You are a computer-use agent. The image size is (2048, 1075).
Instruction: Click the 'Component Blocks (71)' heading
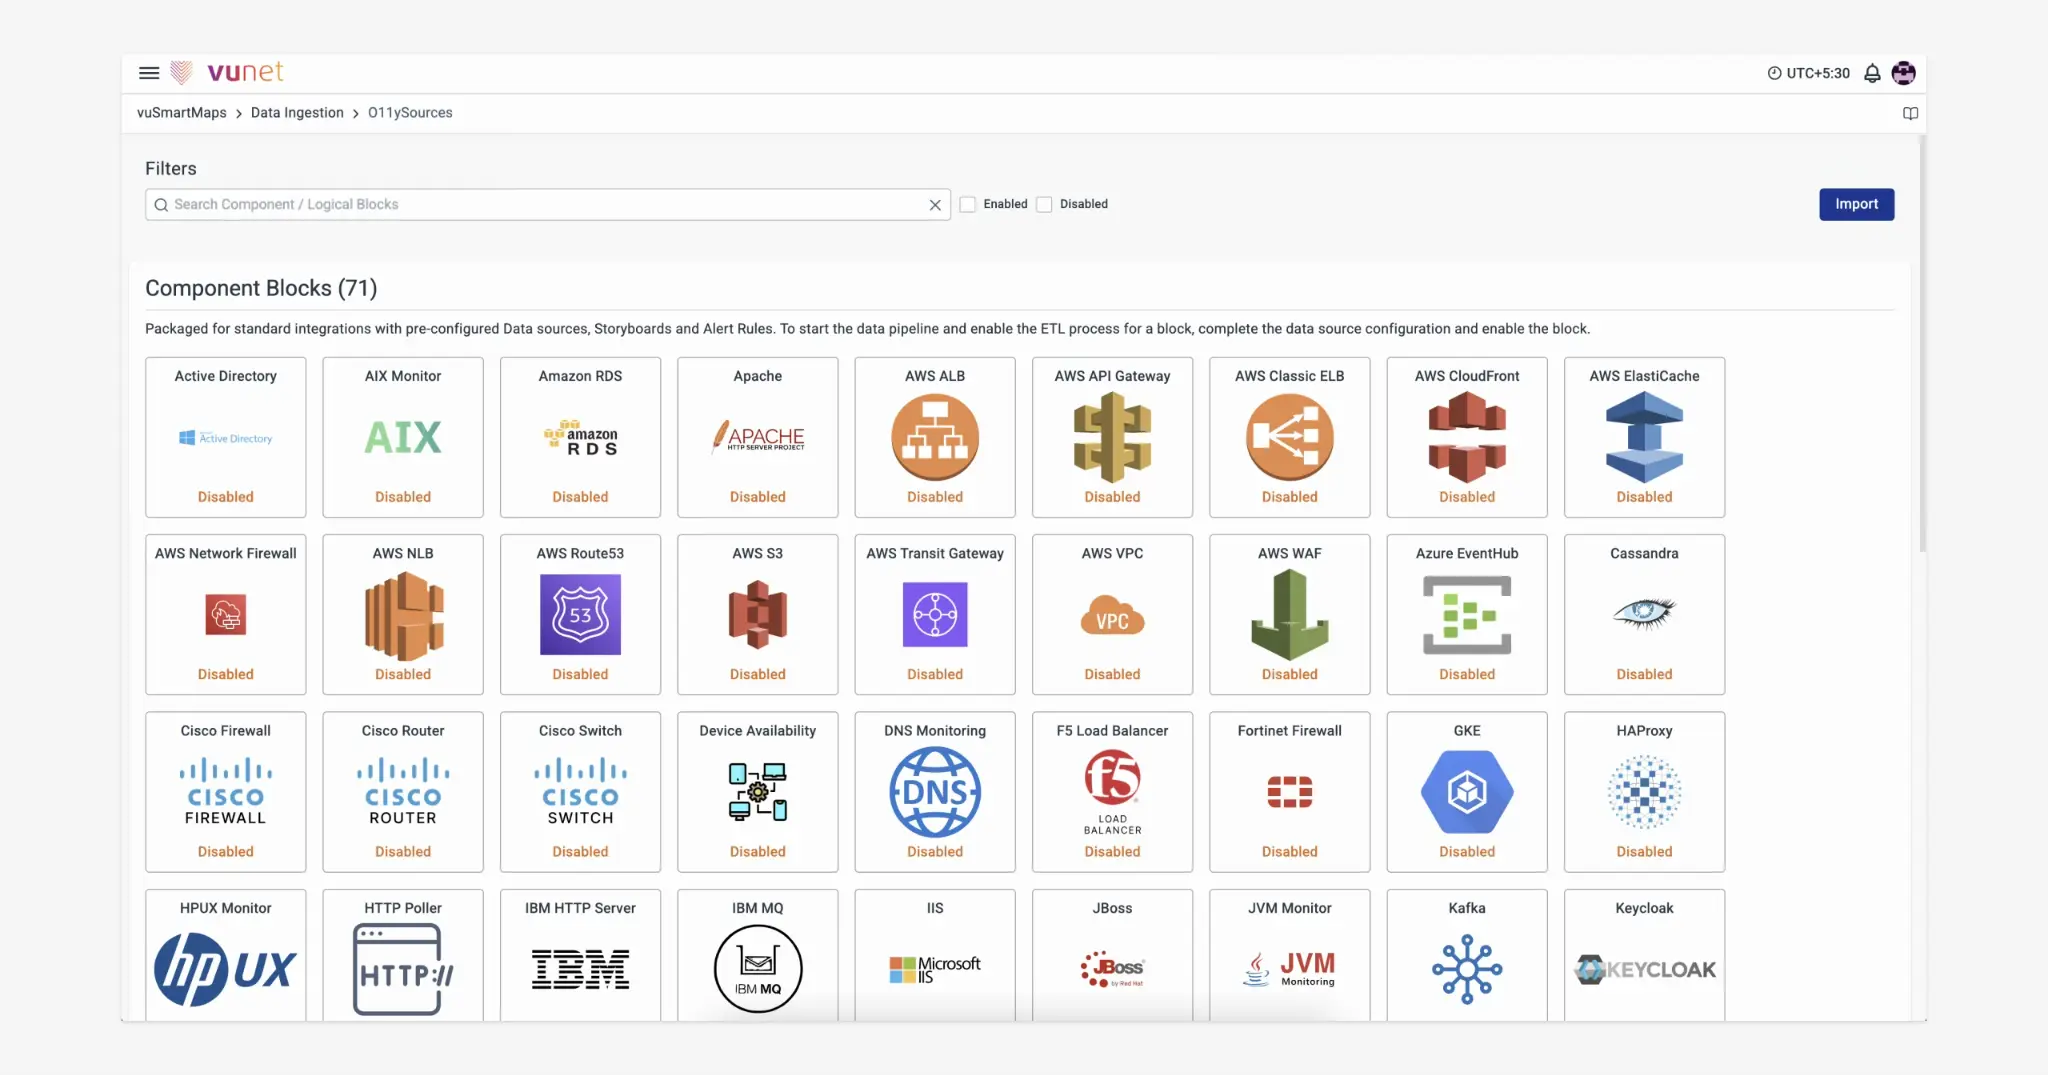coord(261,288)
